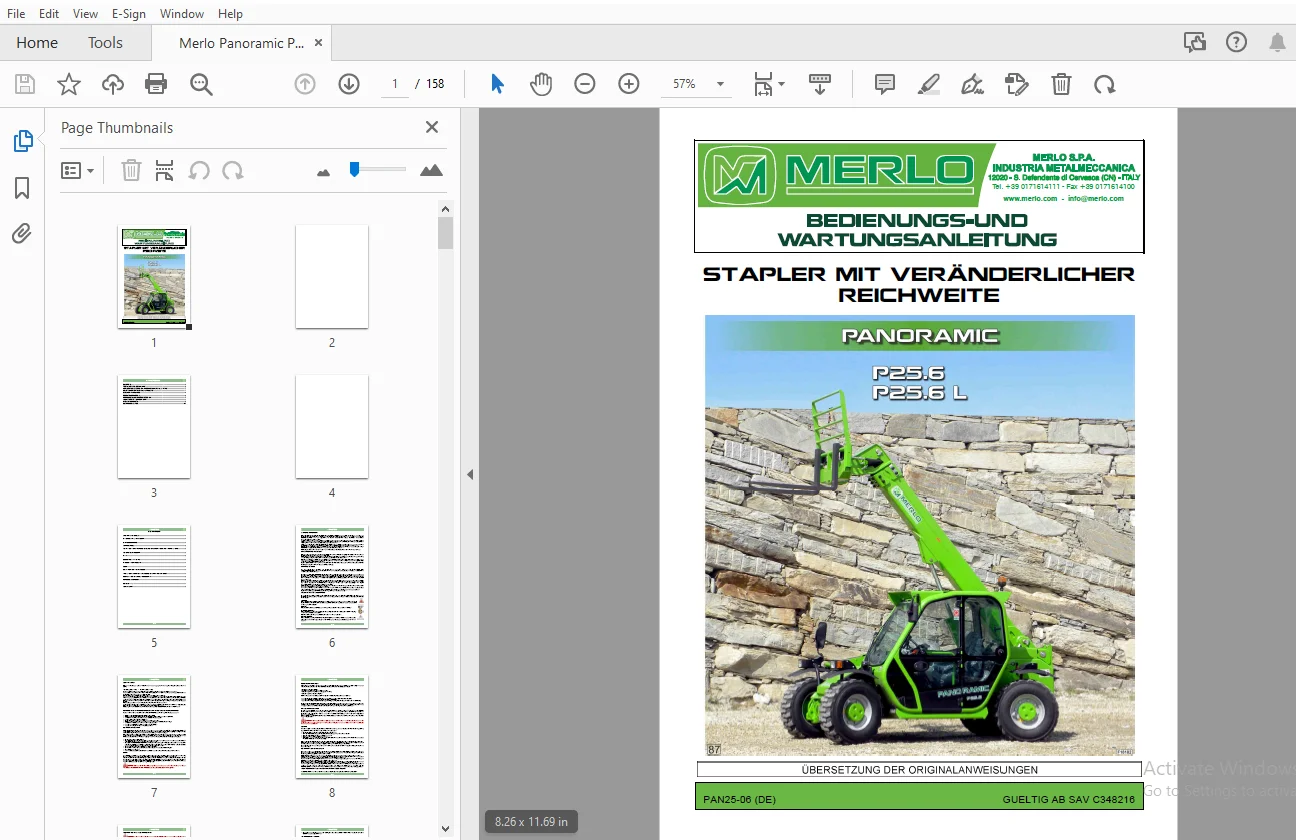Open the File menu

(x=16, y=14)
